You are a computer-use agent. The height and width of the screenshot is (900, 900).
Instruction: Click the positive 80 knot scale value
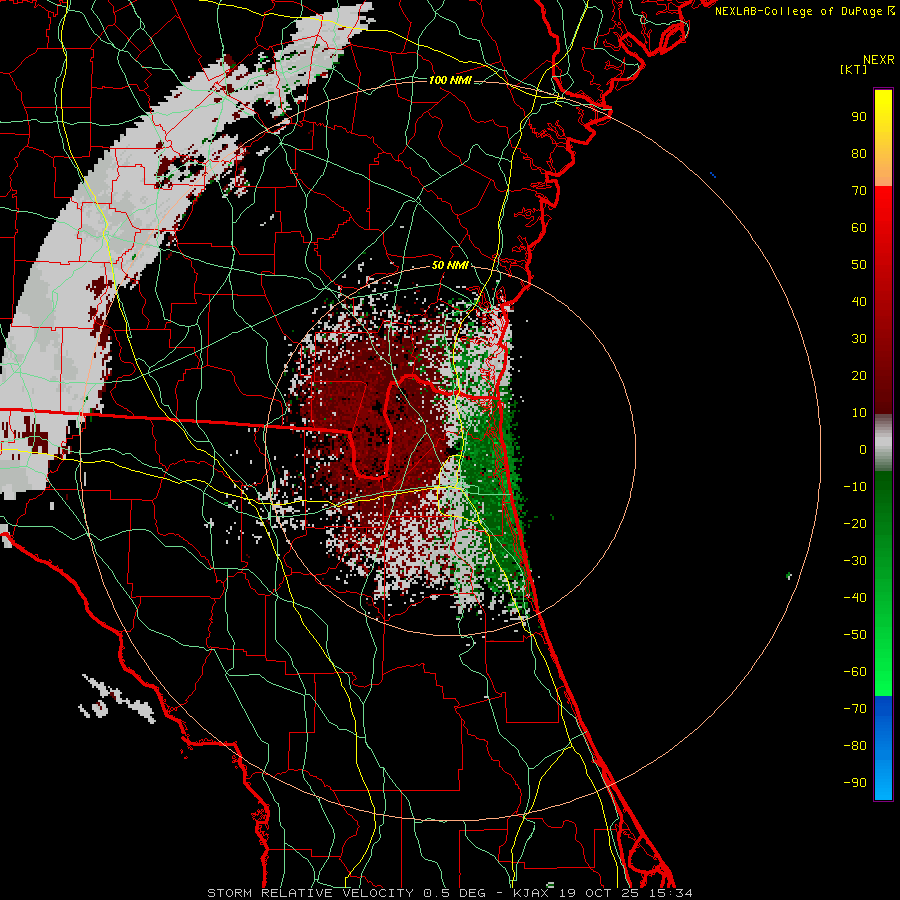click(x=859, y=153)
